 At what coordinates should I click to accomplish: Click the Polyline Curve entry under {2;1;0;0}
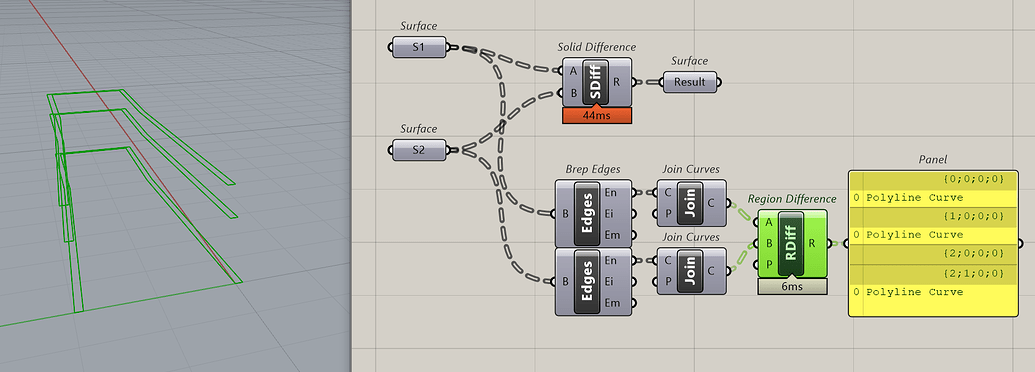click(915, 292)
